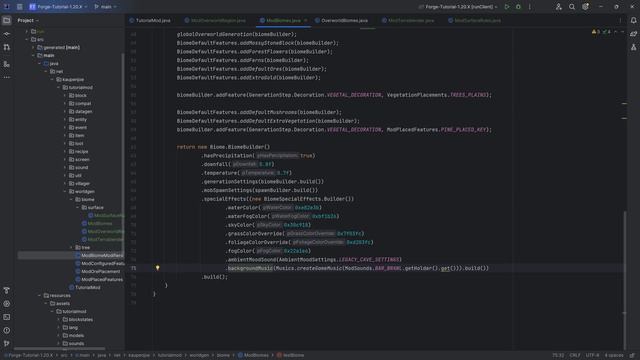640x360 pixels.
Task: Select ModConfiguredFeatures in project tree
Action: [100, 264]
